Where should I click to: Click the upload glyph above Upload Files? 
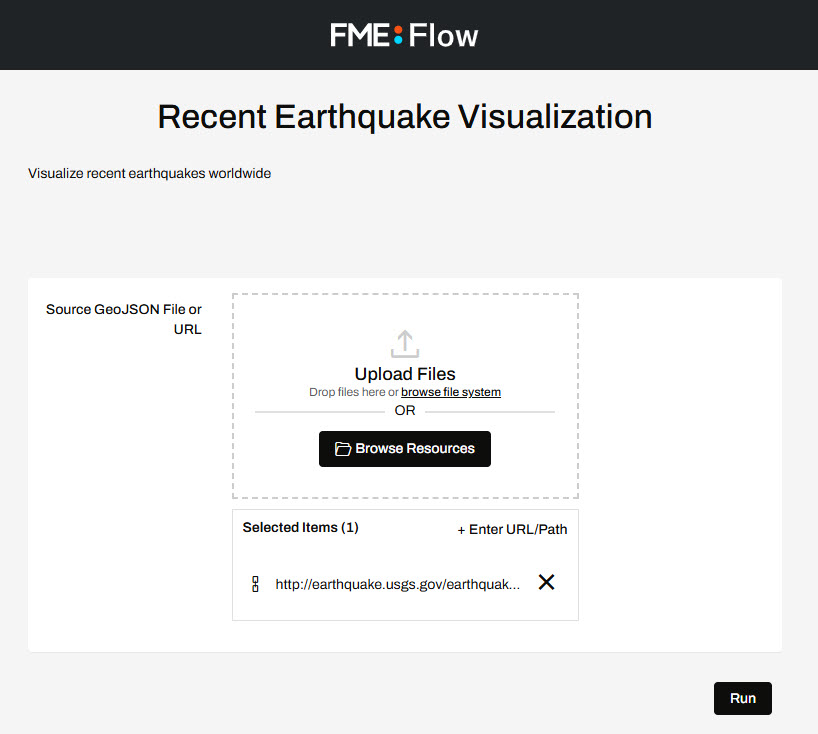(404, 343)
